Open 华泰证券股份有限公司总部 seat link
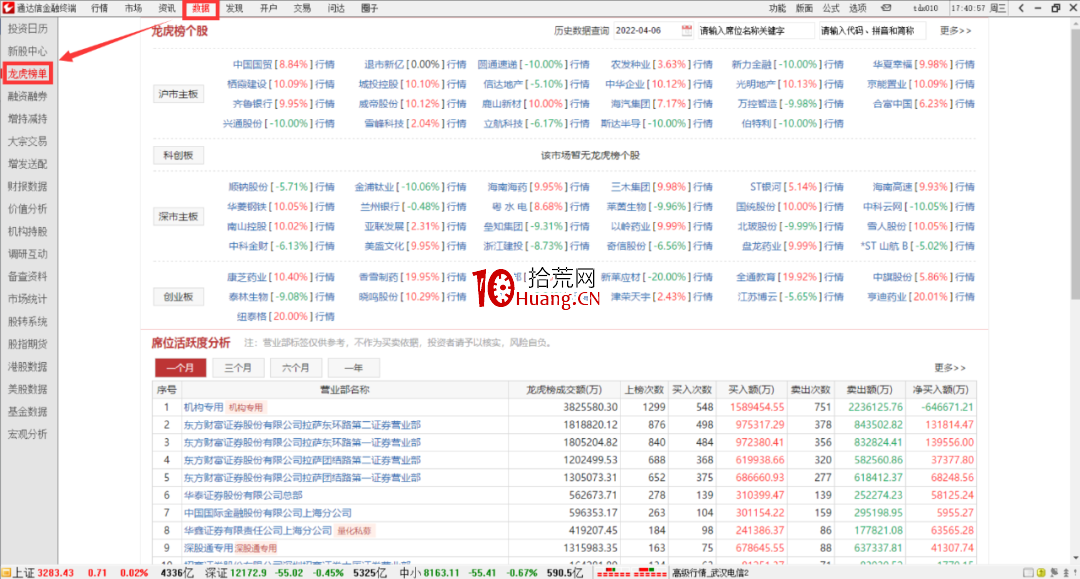Screen dimensions: 1080x579 (x=242, y=496)
